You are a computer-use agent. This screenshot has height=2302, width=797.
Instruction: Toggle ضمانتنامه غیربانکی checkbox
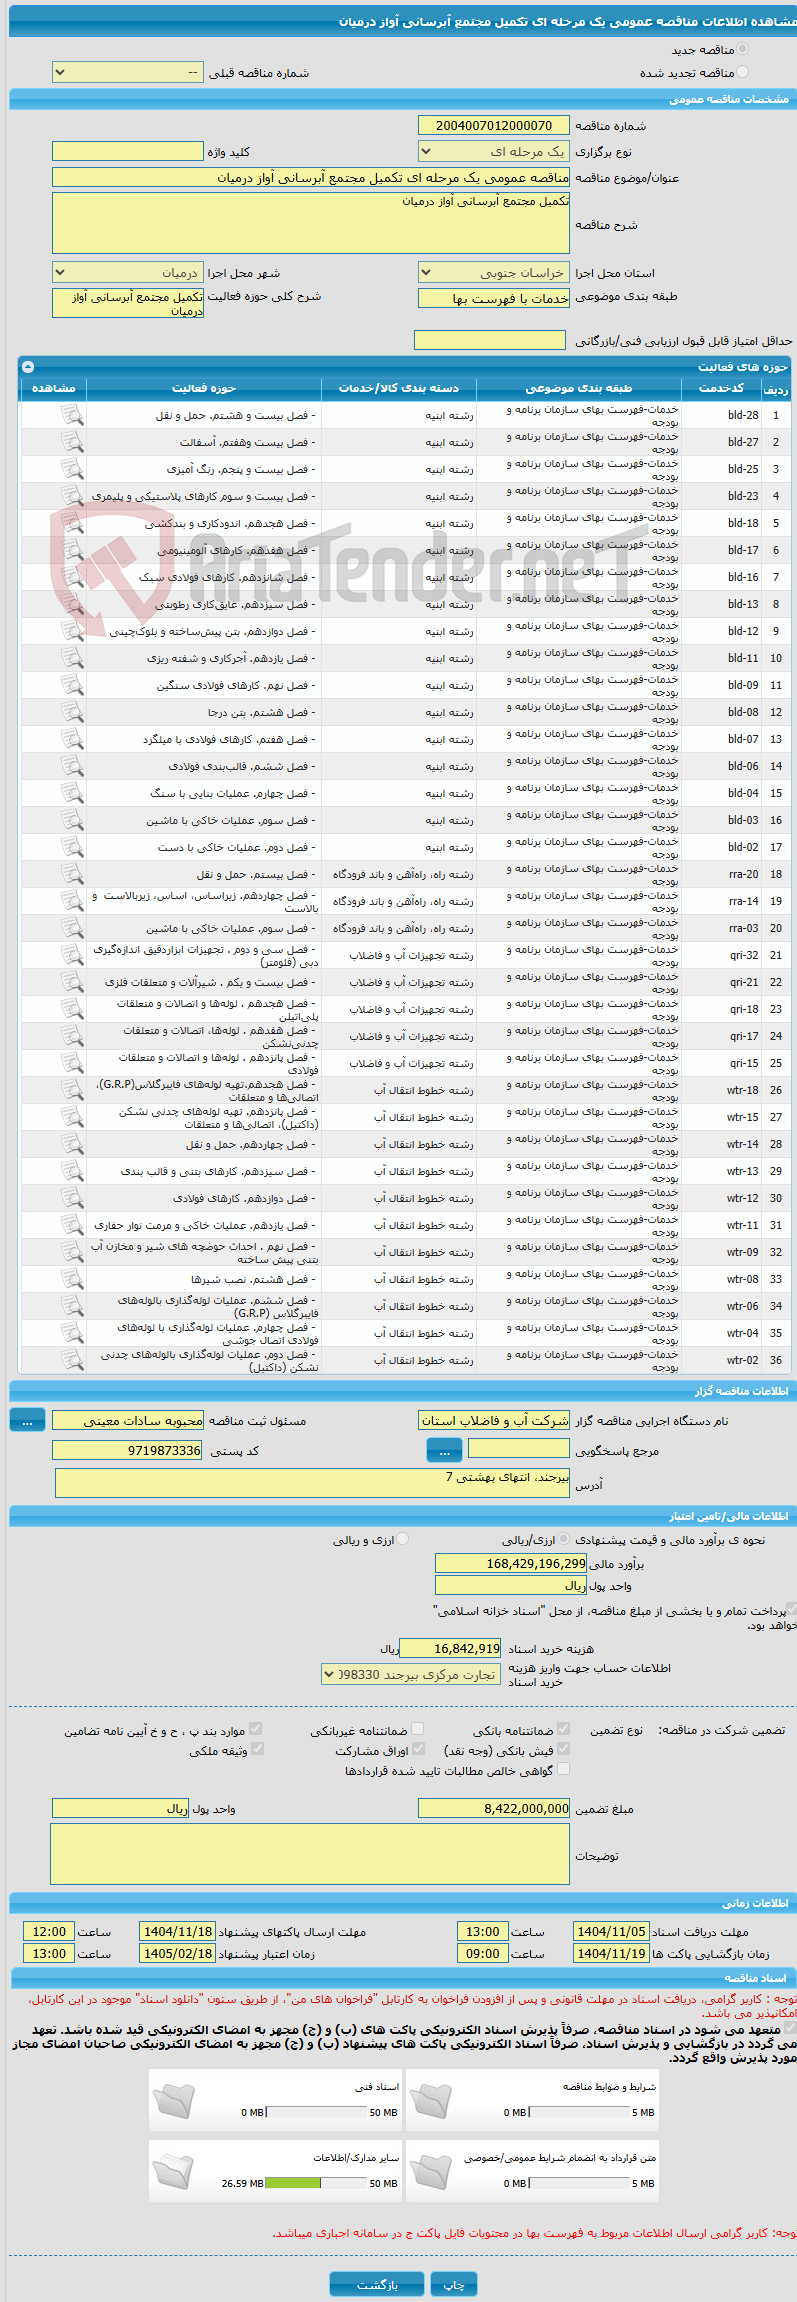418,1728
